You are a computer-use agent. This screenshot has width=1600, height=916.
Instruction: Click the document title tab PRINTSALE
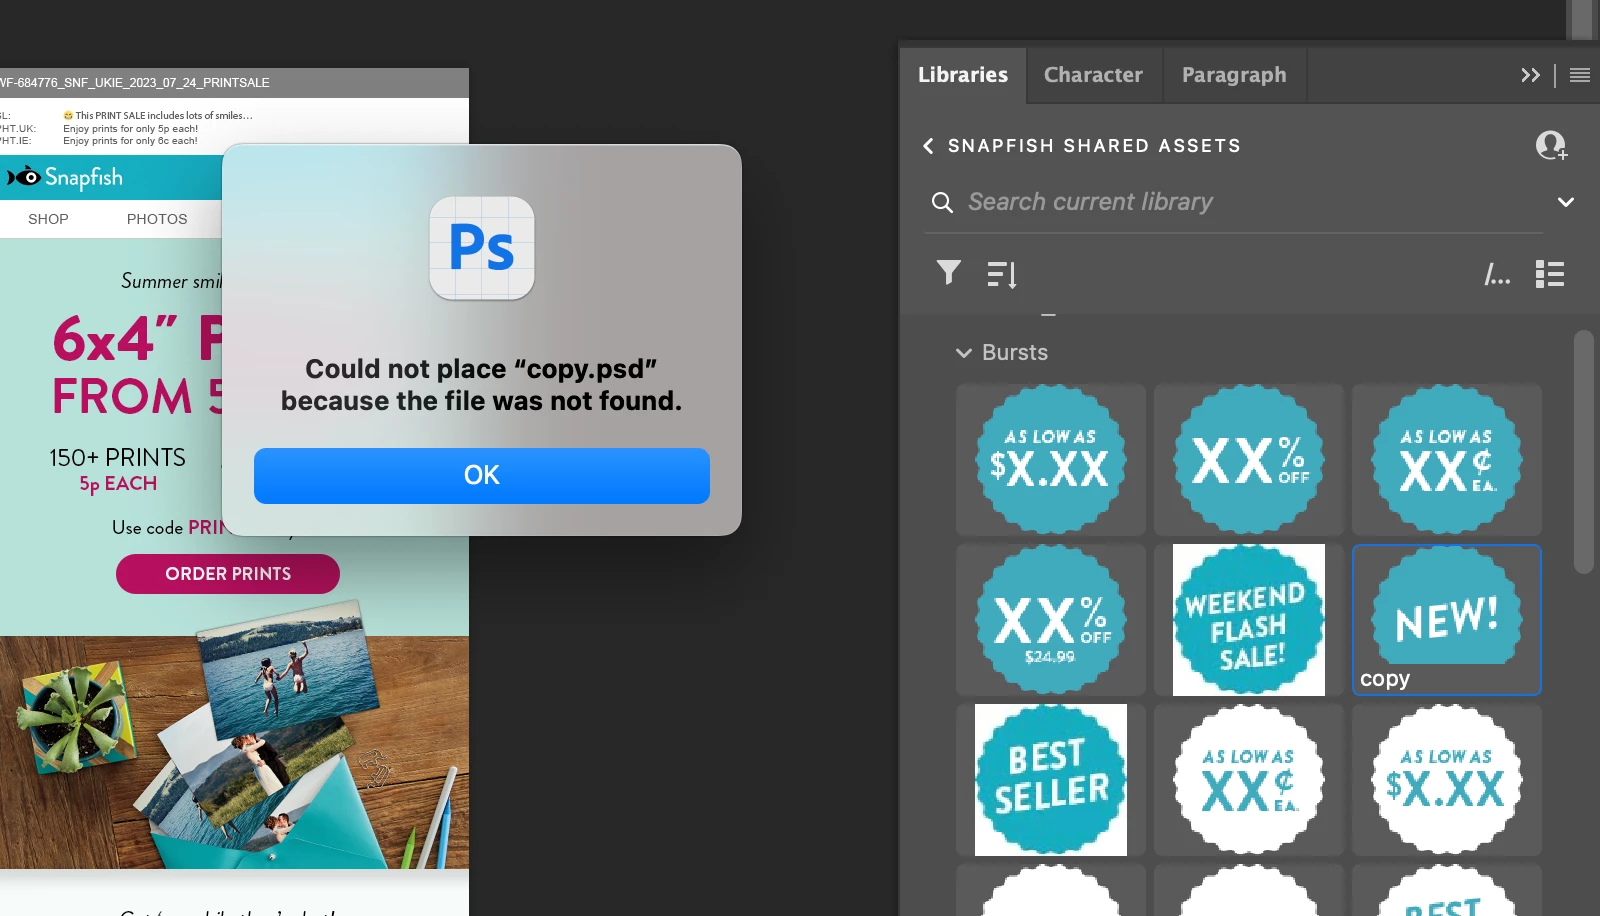coord(134,83)
